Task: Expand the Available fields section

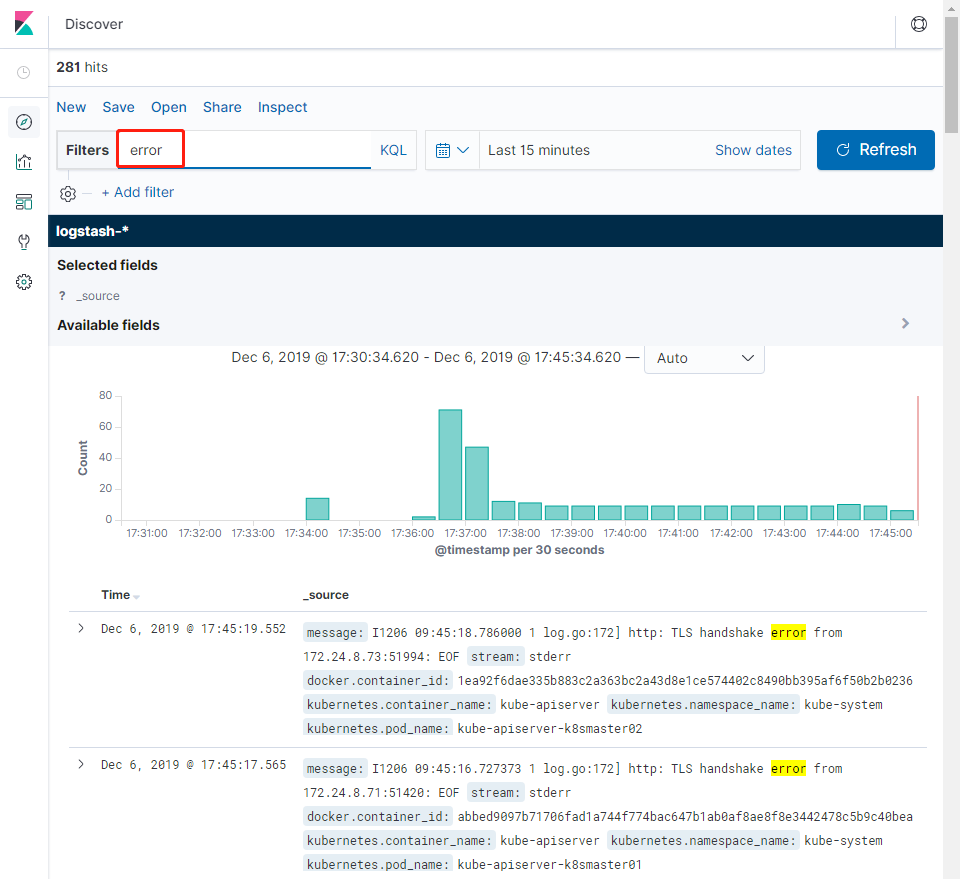Action: coord(905,324)
